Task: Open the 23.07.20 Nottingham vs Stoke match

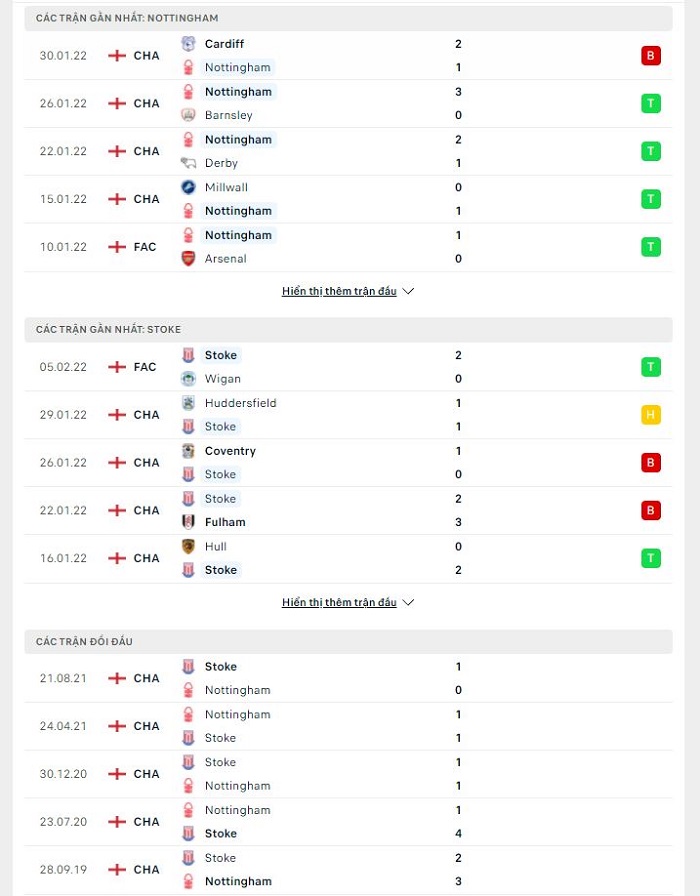Action: [x=349, y=822]
